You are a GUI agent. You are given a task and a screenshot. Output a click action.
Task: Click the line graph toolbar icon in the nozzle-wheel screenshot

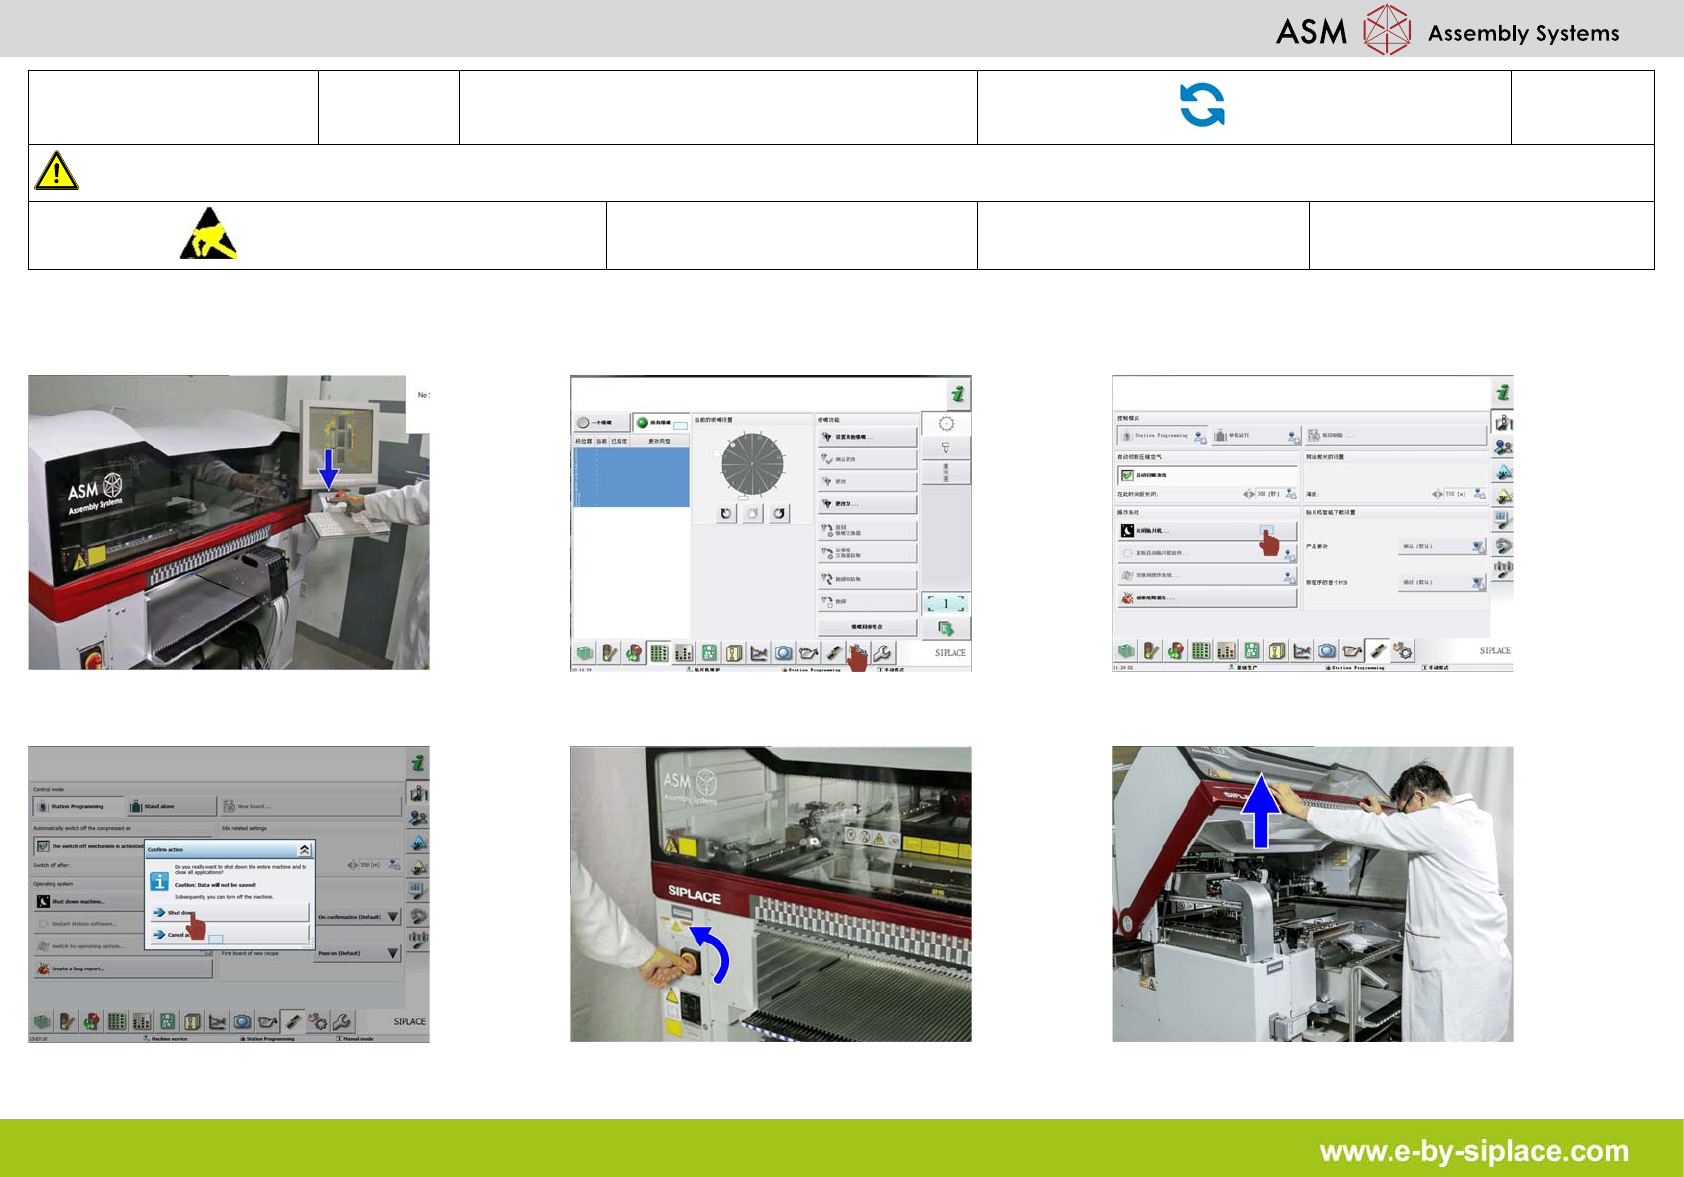pos(759,653)
